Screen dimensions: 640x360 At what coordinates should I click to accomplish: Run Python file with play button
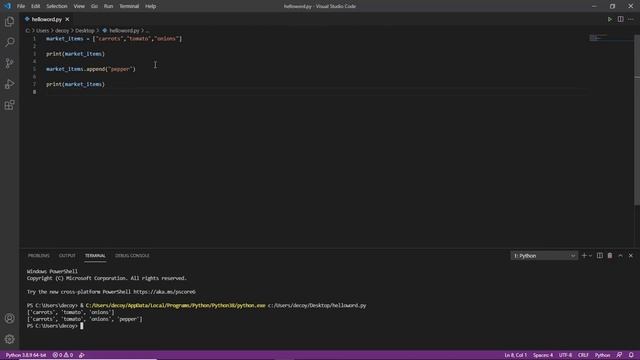click(x=610, y=19)
